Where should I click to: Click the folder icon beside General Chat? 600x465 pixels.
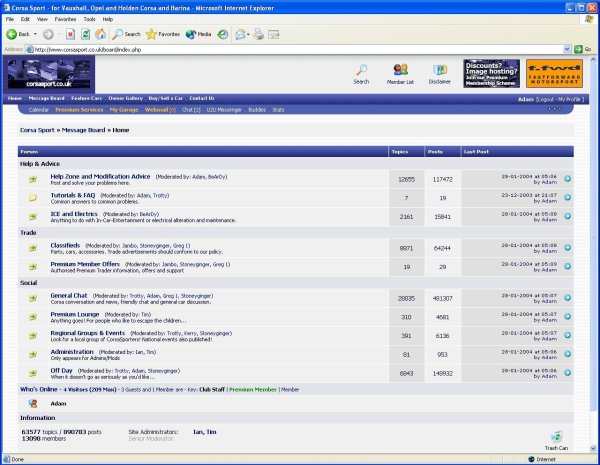tap(33, 298)
